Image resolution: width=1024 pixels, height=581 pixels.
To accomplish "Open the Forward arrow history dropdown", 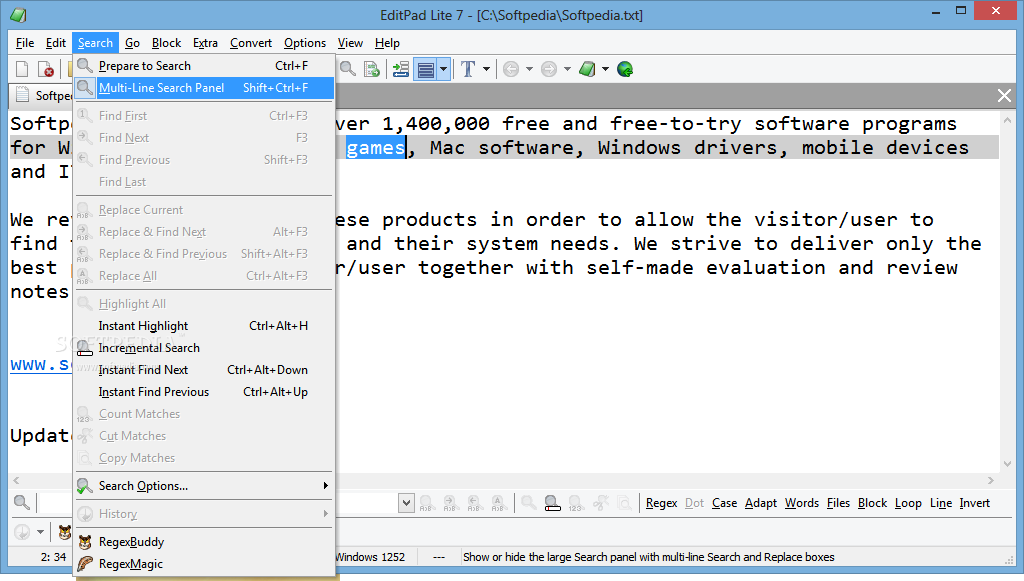I will [x=567, y=69].
